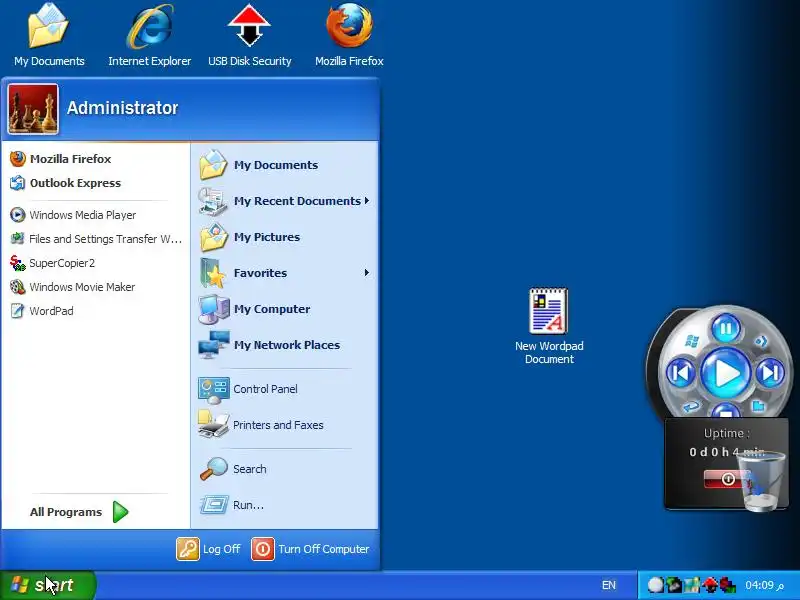This screenshot has height=600, width=800.
Task: Open Internet Explorer desktop icon
Action: 149,36
